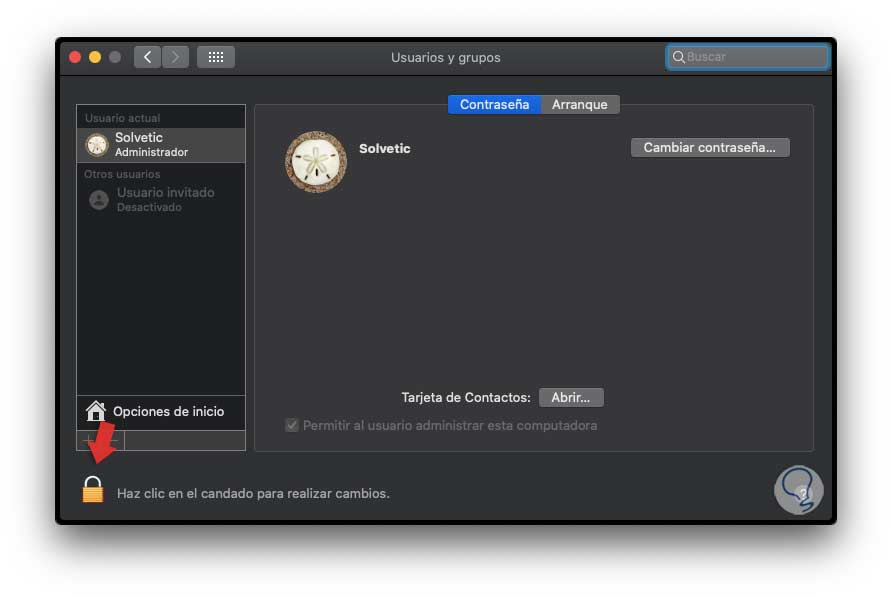Click the 'Haz clic en el candado' text

point(253,493)
